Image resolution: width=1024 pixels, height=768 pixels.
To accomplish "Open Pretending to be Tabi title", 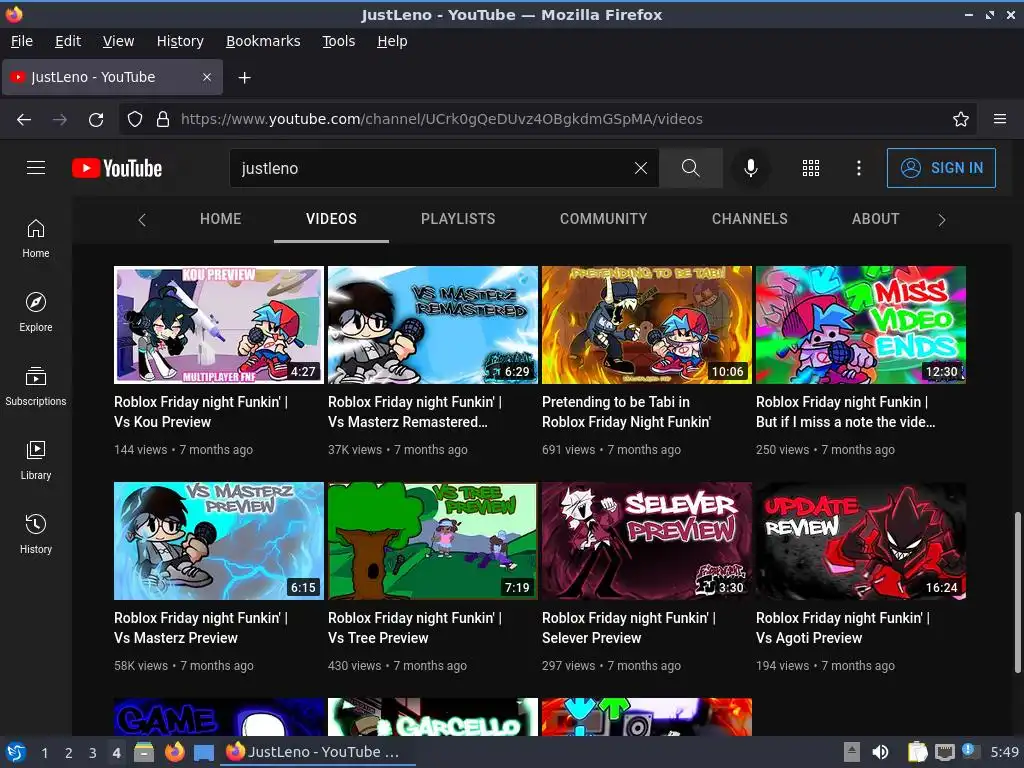I will click(x=626, y=412).
